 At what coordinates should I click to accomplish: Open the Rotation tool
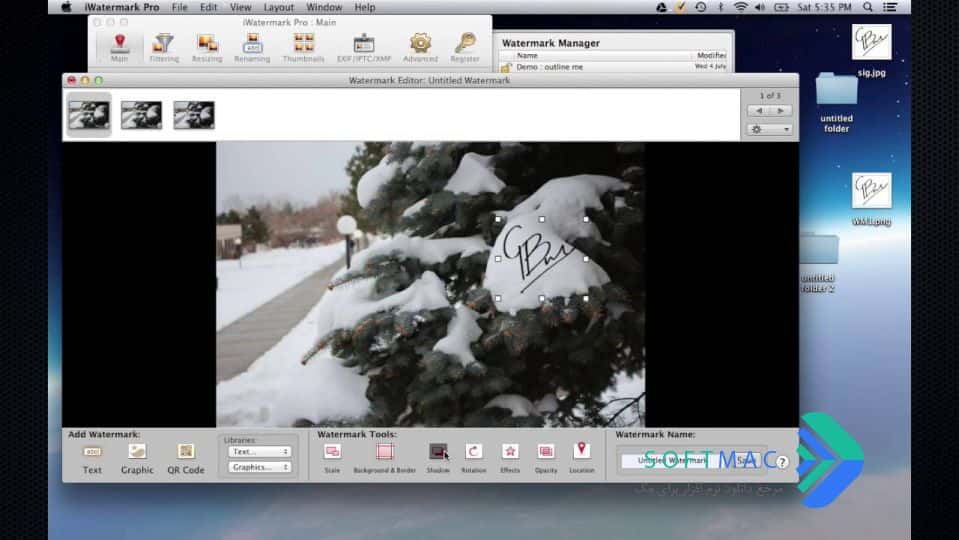point(473,458)
